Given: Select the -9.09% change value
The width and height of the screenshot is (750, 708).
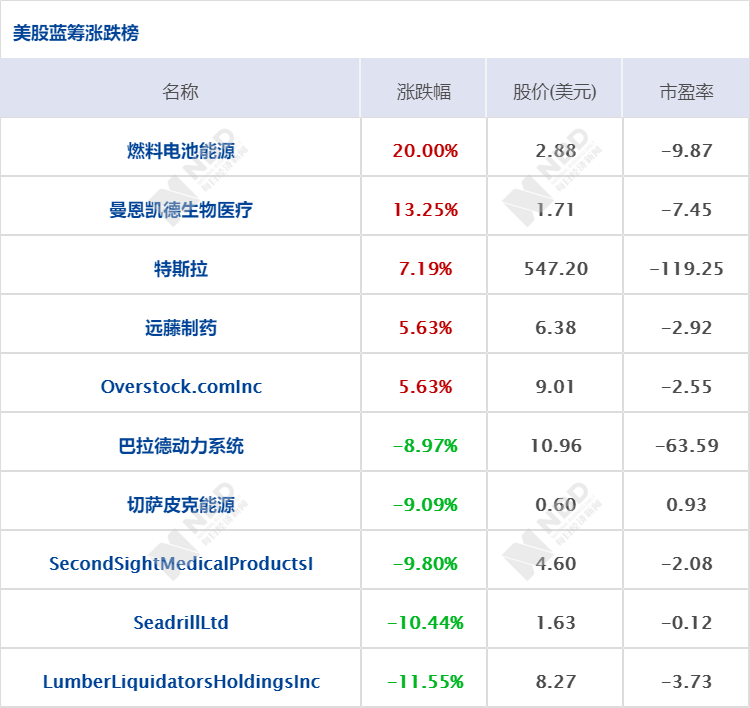Looking at the screenshot, I should [425, 505].
